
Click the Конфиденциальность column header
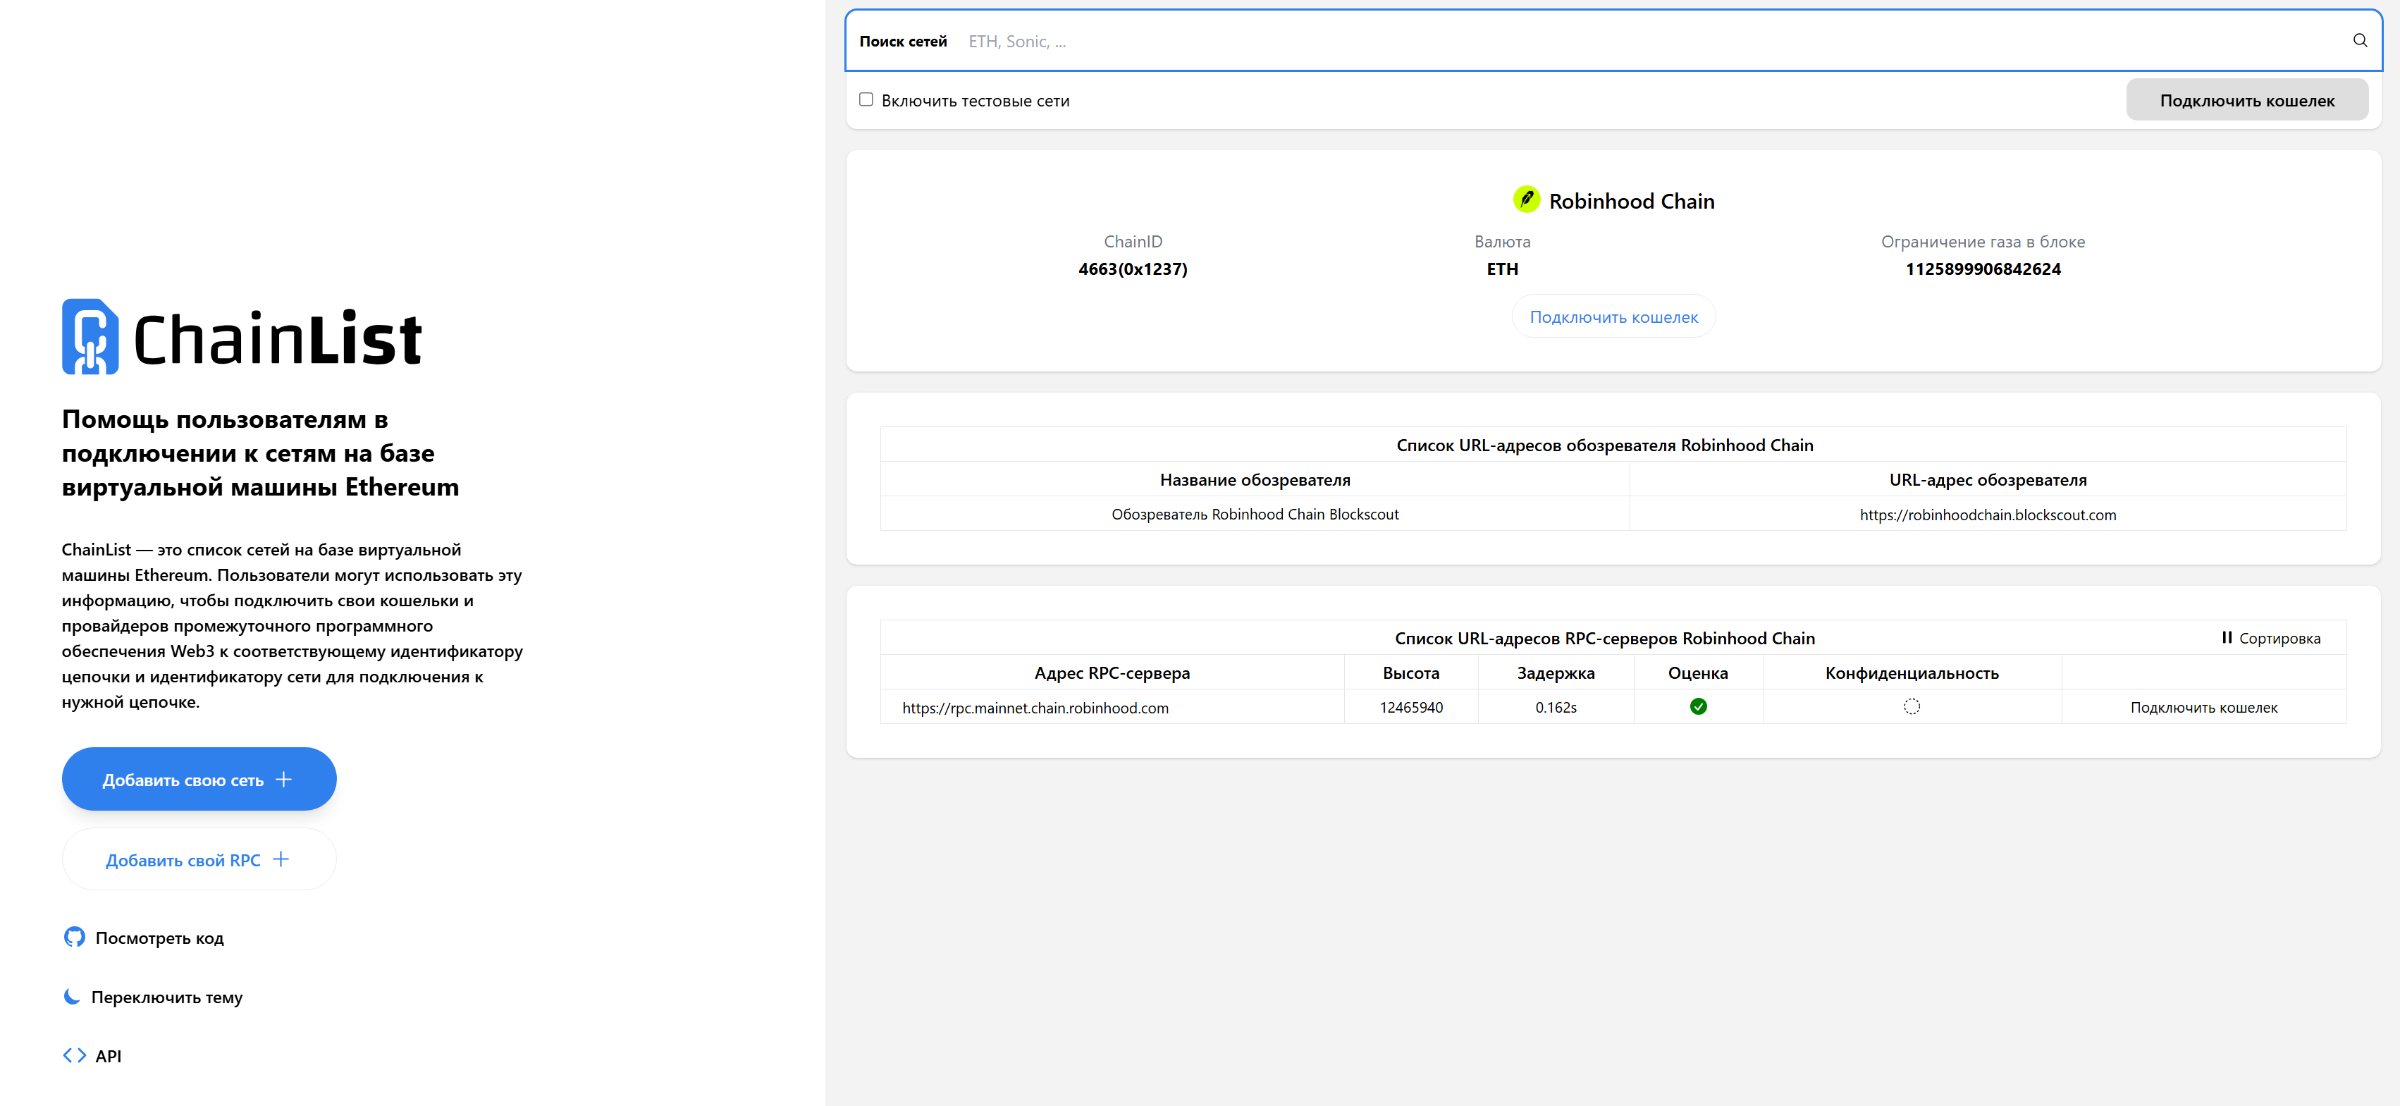coord(1912,673)
